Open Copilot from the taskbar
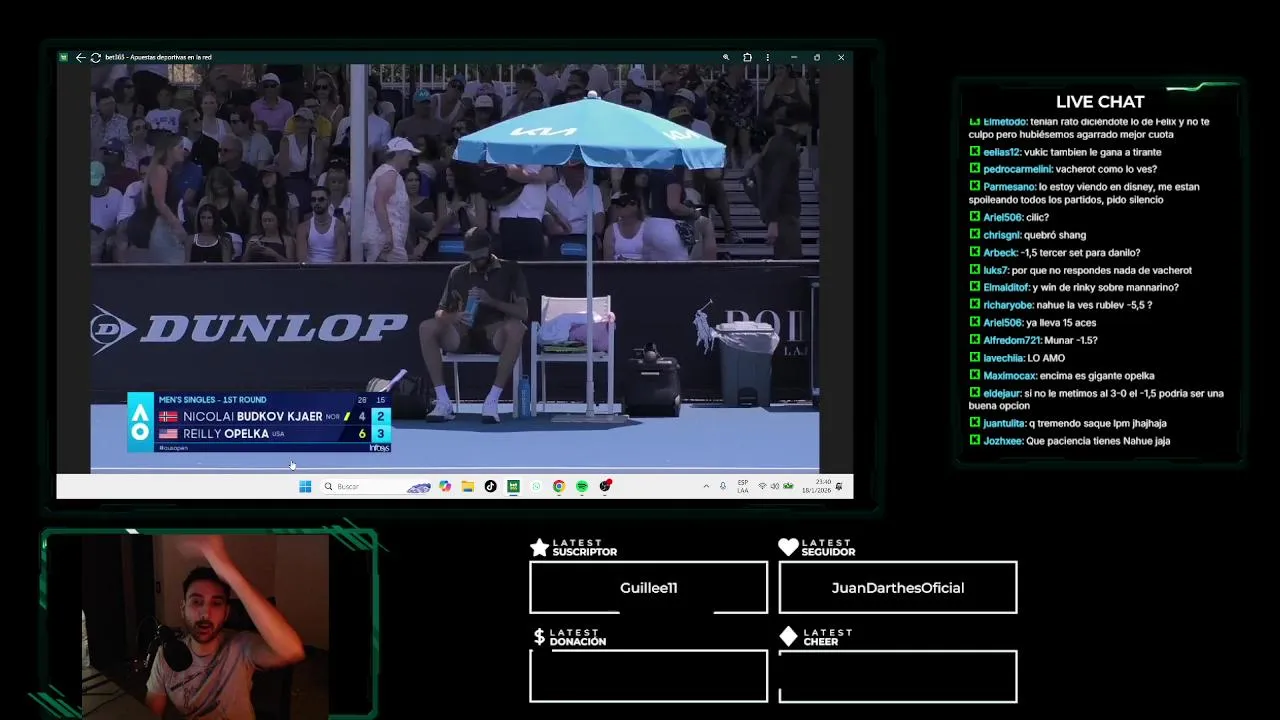 (x=445, y=486)
